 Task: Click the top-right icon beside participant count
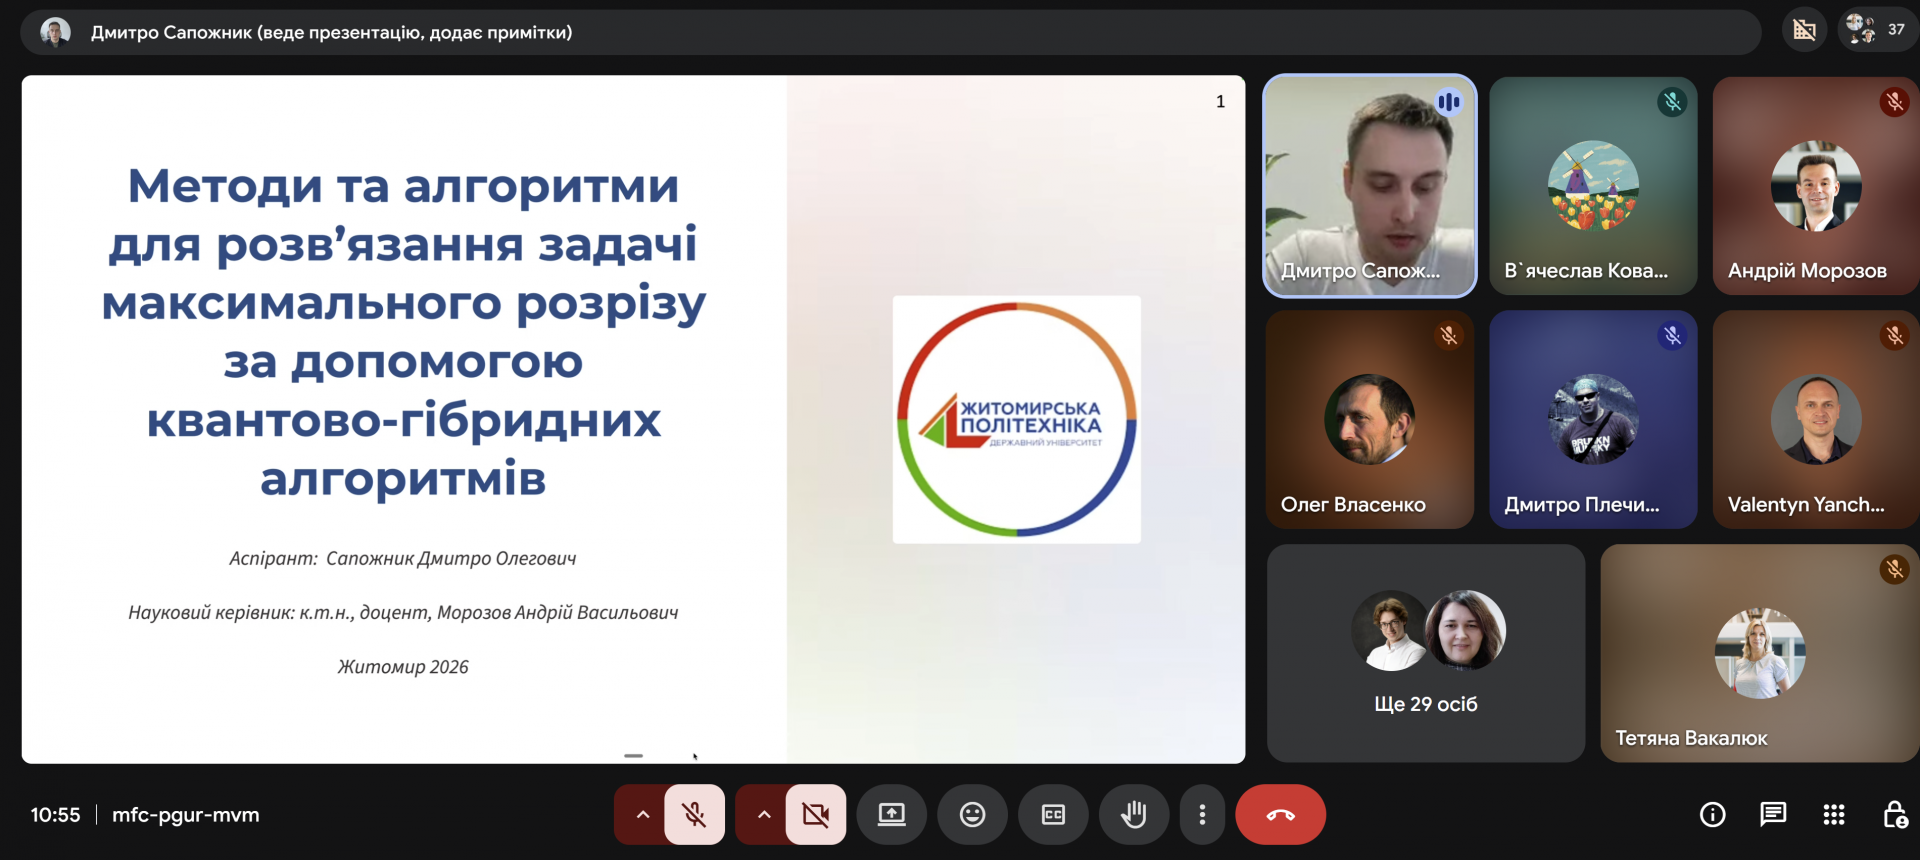1804,30
